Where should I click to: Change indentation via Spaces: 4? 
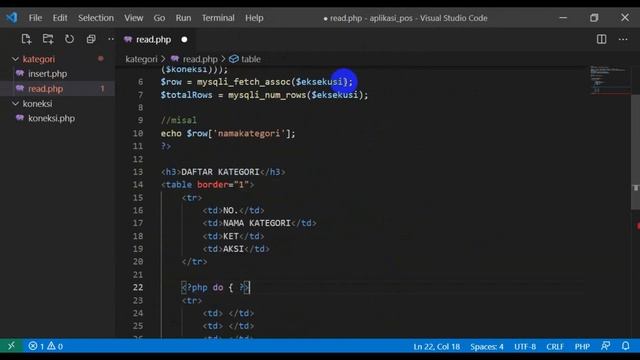487,347
